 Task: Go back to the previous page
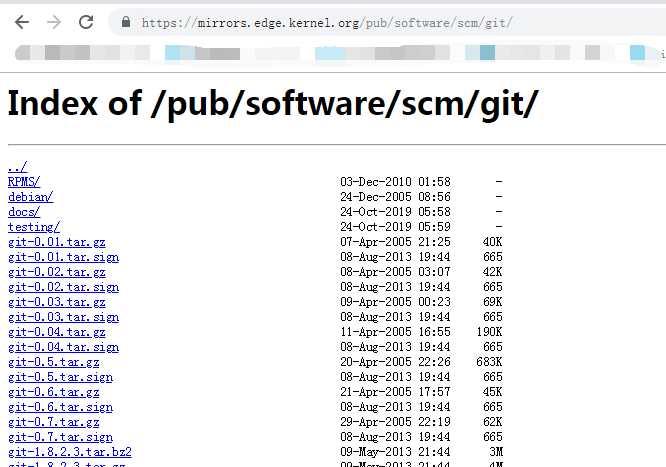(22, 22)
